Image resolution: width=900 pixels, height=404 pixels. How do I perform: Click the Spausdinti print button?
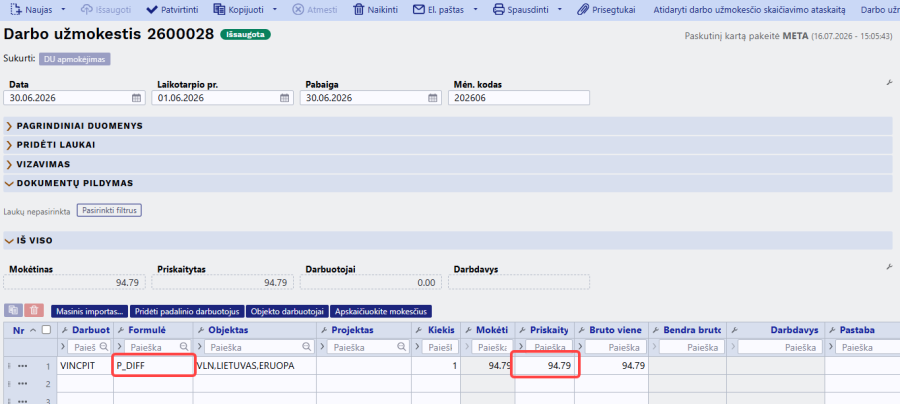point(521,10)
